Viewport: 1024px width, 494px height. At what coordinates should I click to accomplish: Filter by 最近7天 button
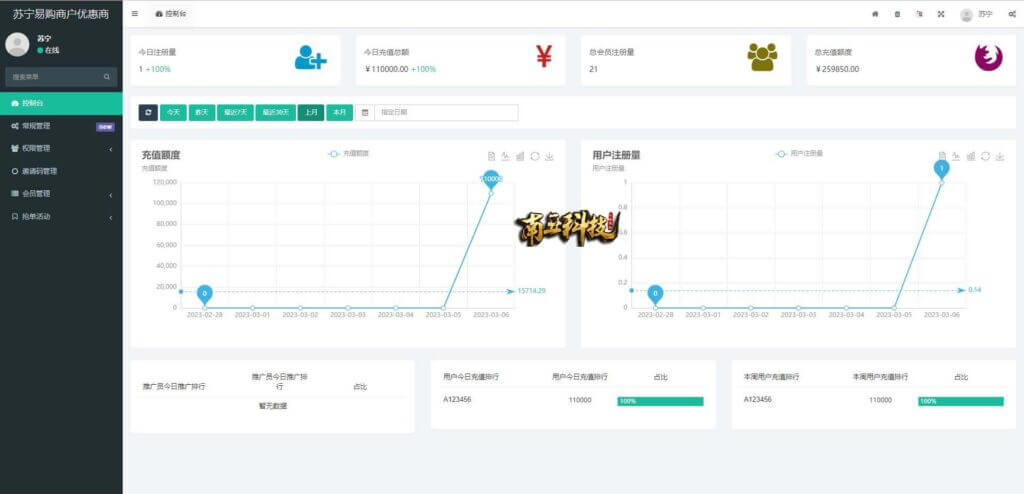coord(235,112)
